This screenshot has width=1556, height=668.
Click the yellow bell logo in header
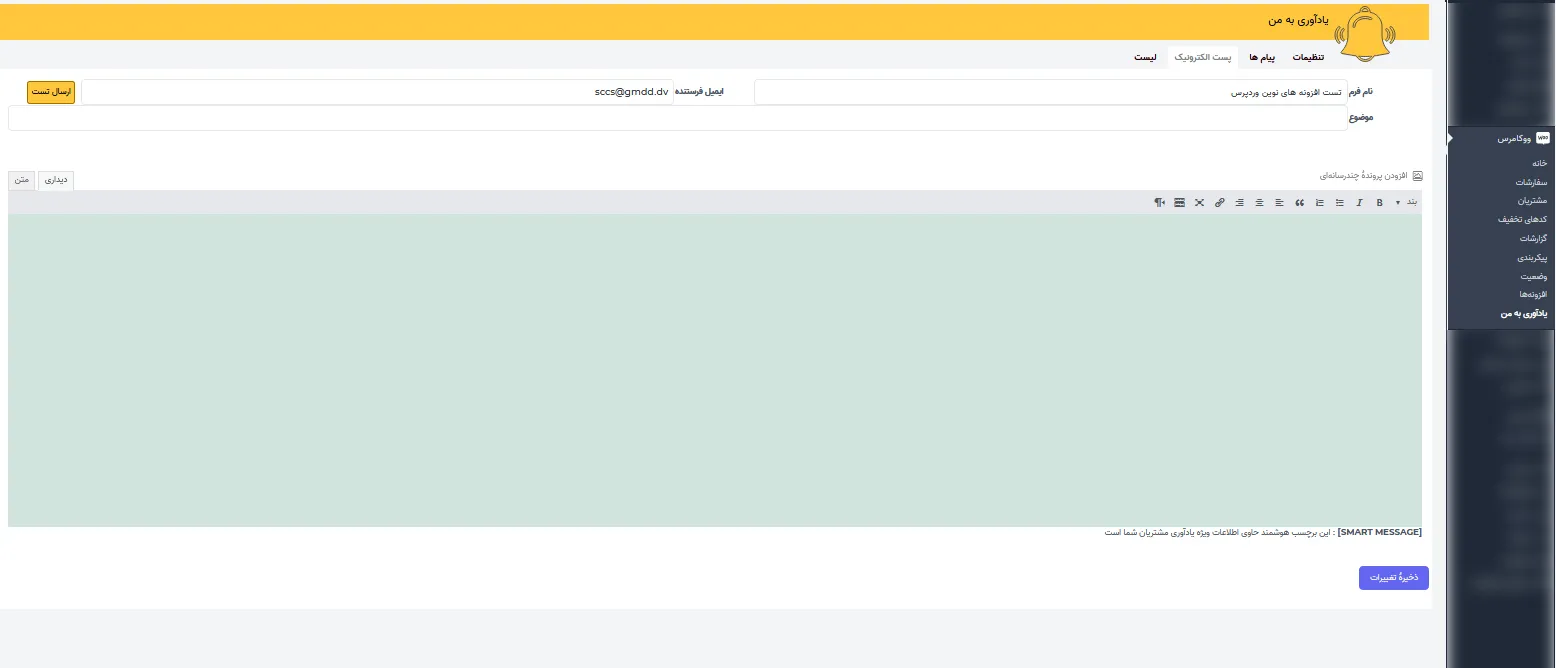coord(1363,36)
